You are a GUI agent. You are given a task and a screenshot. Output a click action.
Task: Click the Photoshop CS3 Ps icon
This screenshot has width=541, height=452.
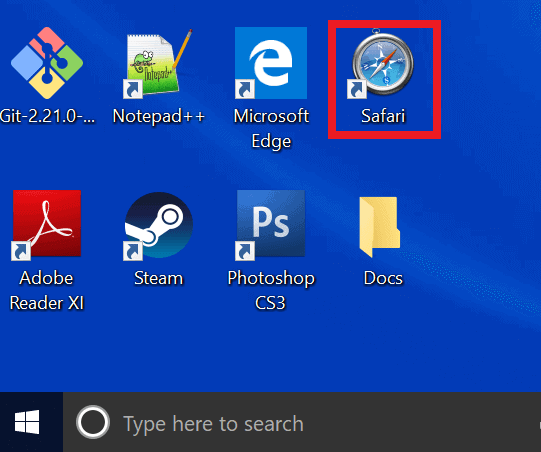click(x=271, y=224)
